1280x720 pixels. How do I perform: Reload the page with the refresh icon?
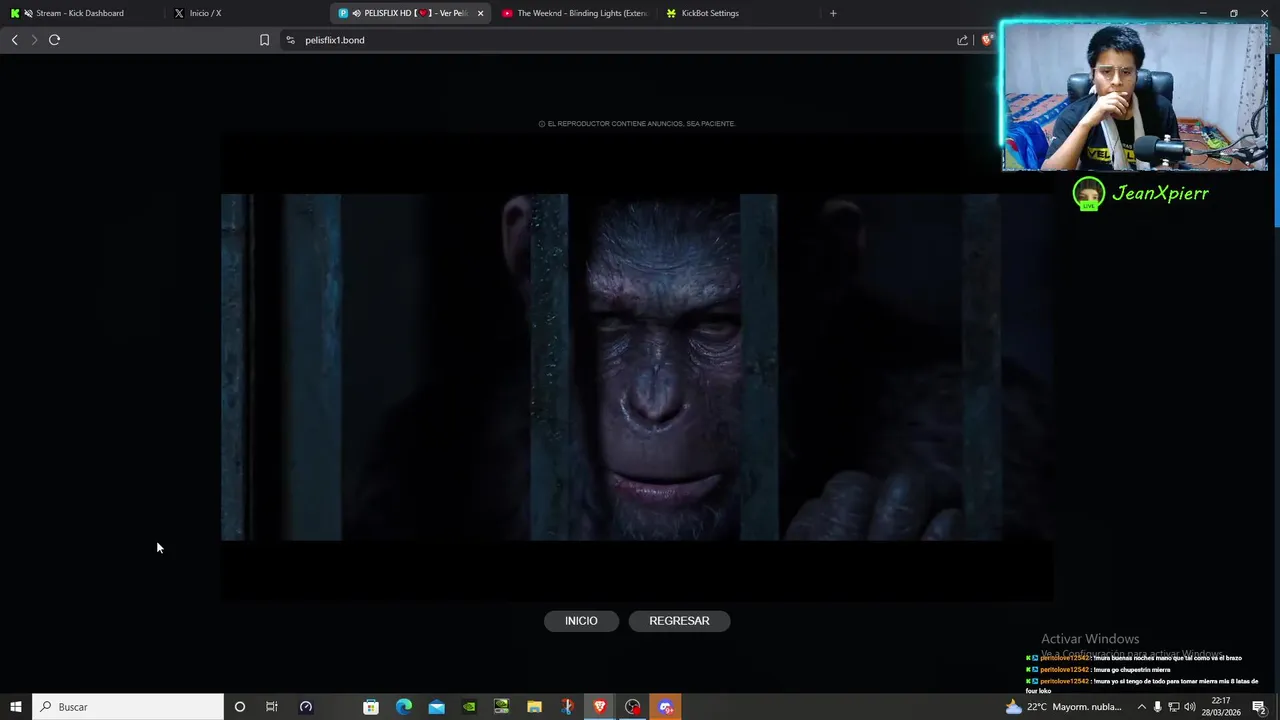[x=54, y=40]
